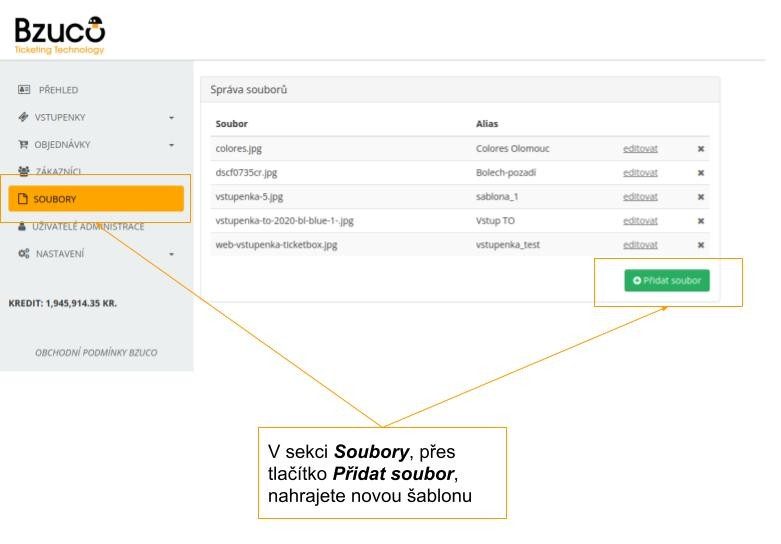Click the Nastavení gears icon
Viewport: 781px width, 544px height.
tap(25, 254)
